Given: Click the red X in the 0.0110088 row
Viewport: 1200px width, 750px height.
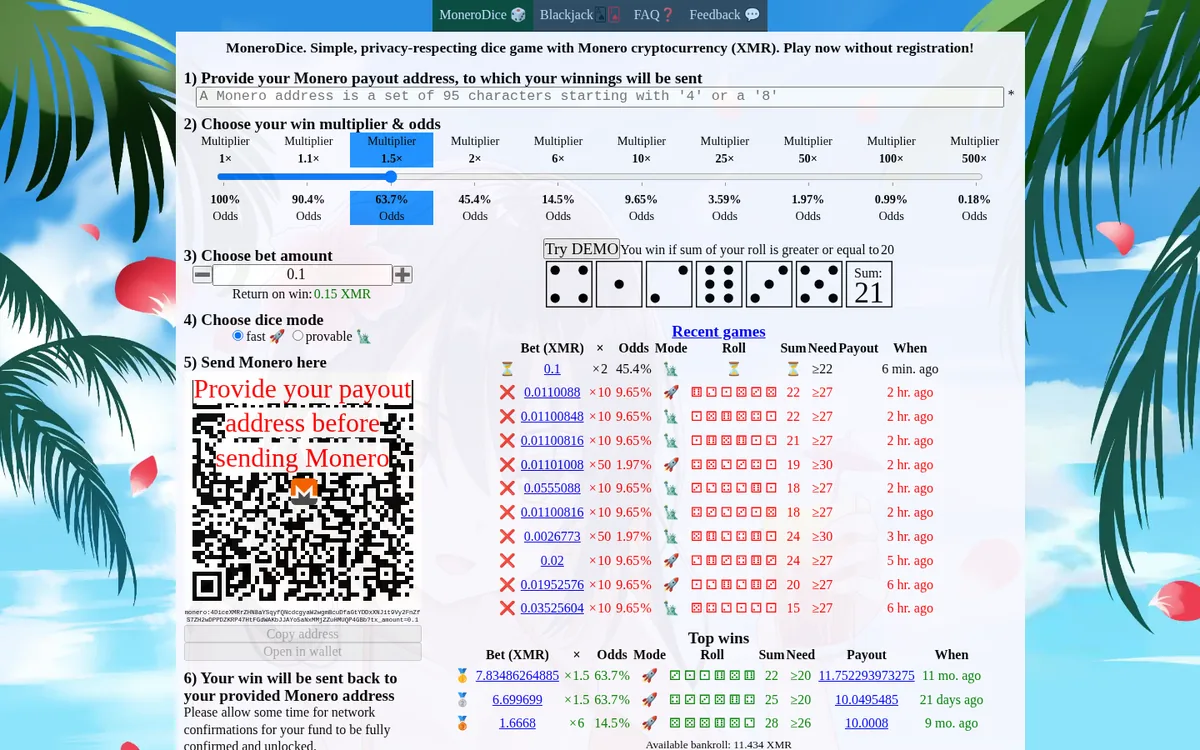Looking at the screenshot, I should 507,393.
